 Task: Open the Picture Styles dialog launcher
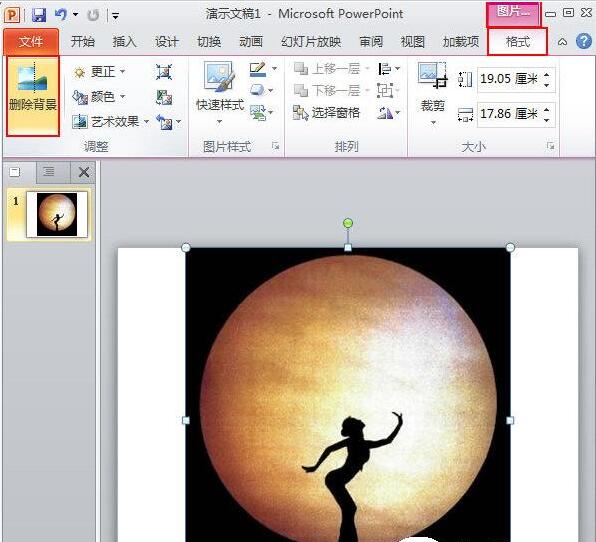point(276,146)
